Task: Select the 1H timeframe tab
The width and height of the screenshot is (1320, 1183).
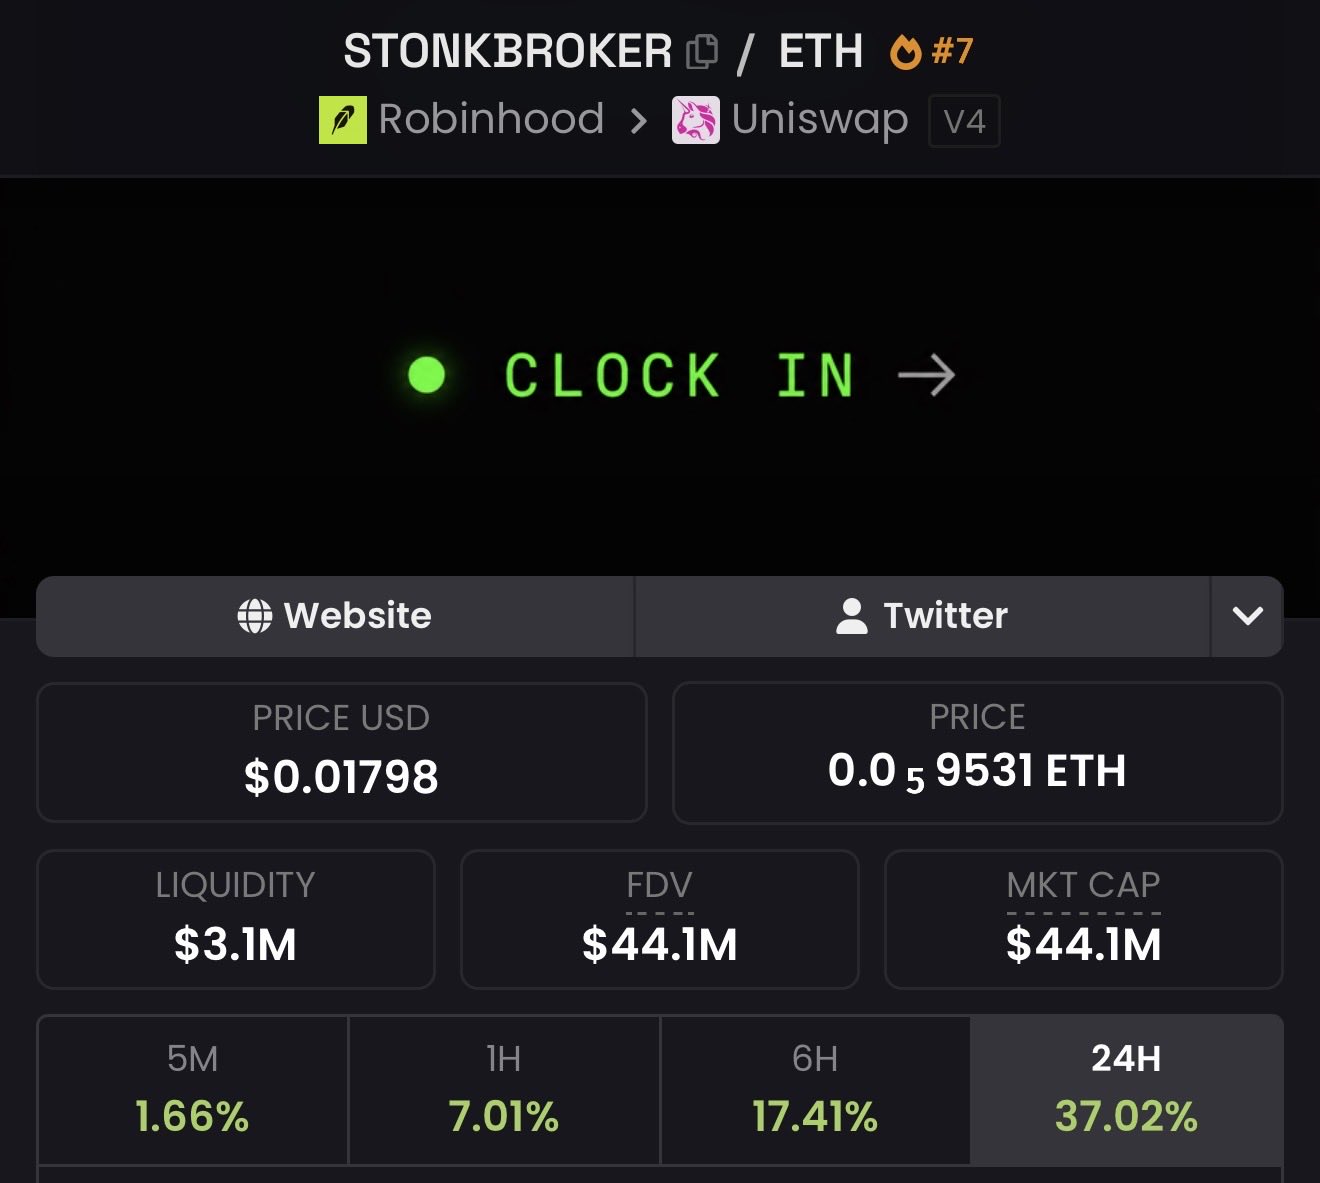Action: (504, 1090)
